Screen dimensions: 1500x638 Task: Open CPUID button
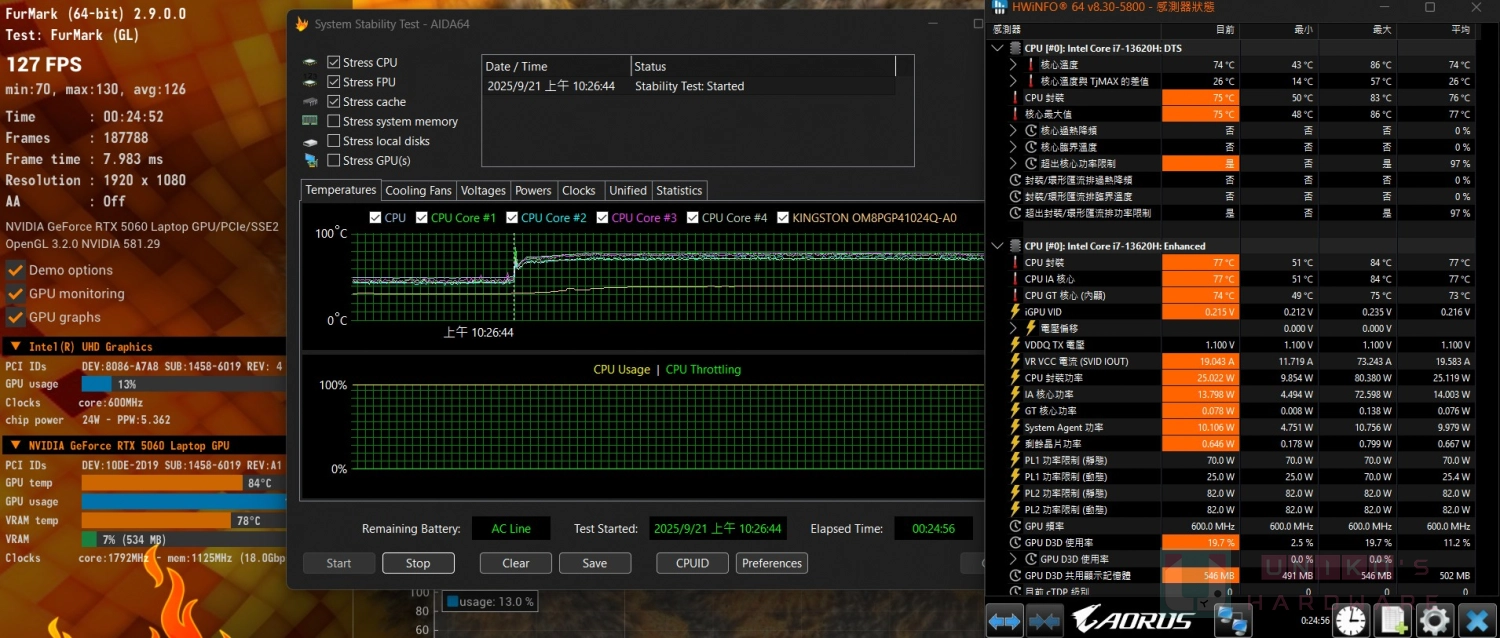point(692,563)
